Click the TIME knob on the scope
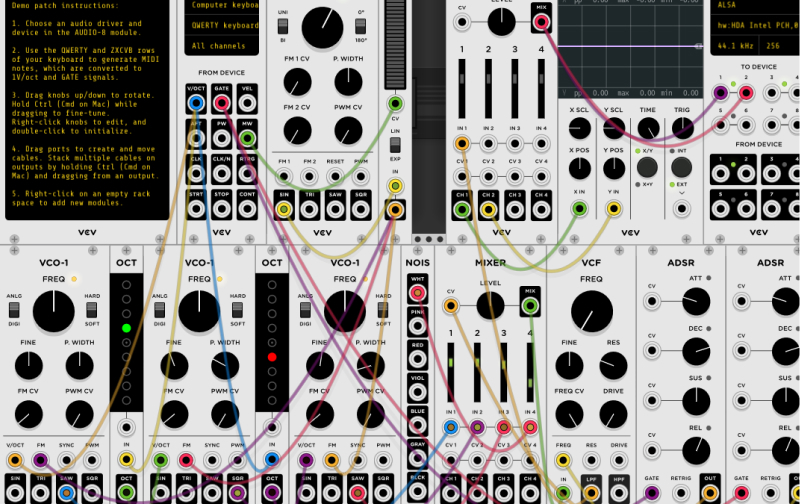This screenshot has width=800, height=504. click(648, 128)
